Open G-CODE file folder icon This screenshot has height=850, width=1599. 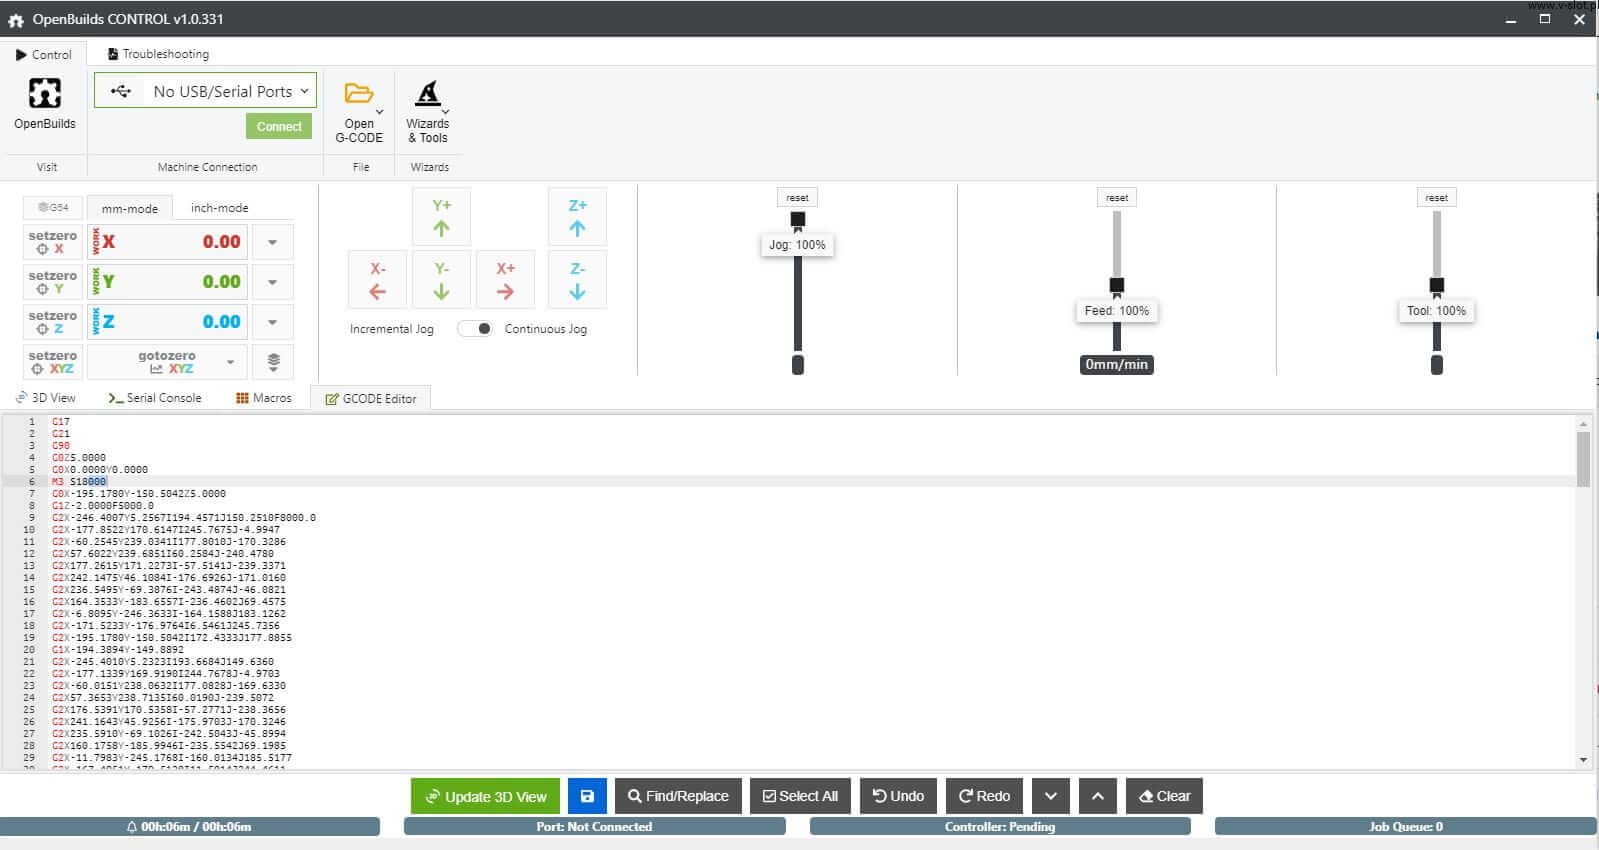pyautogui.click(x=358, y=94)
